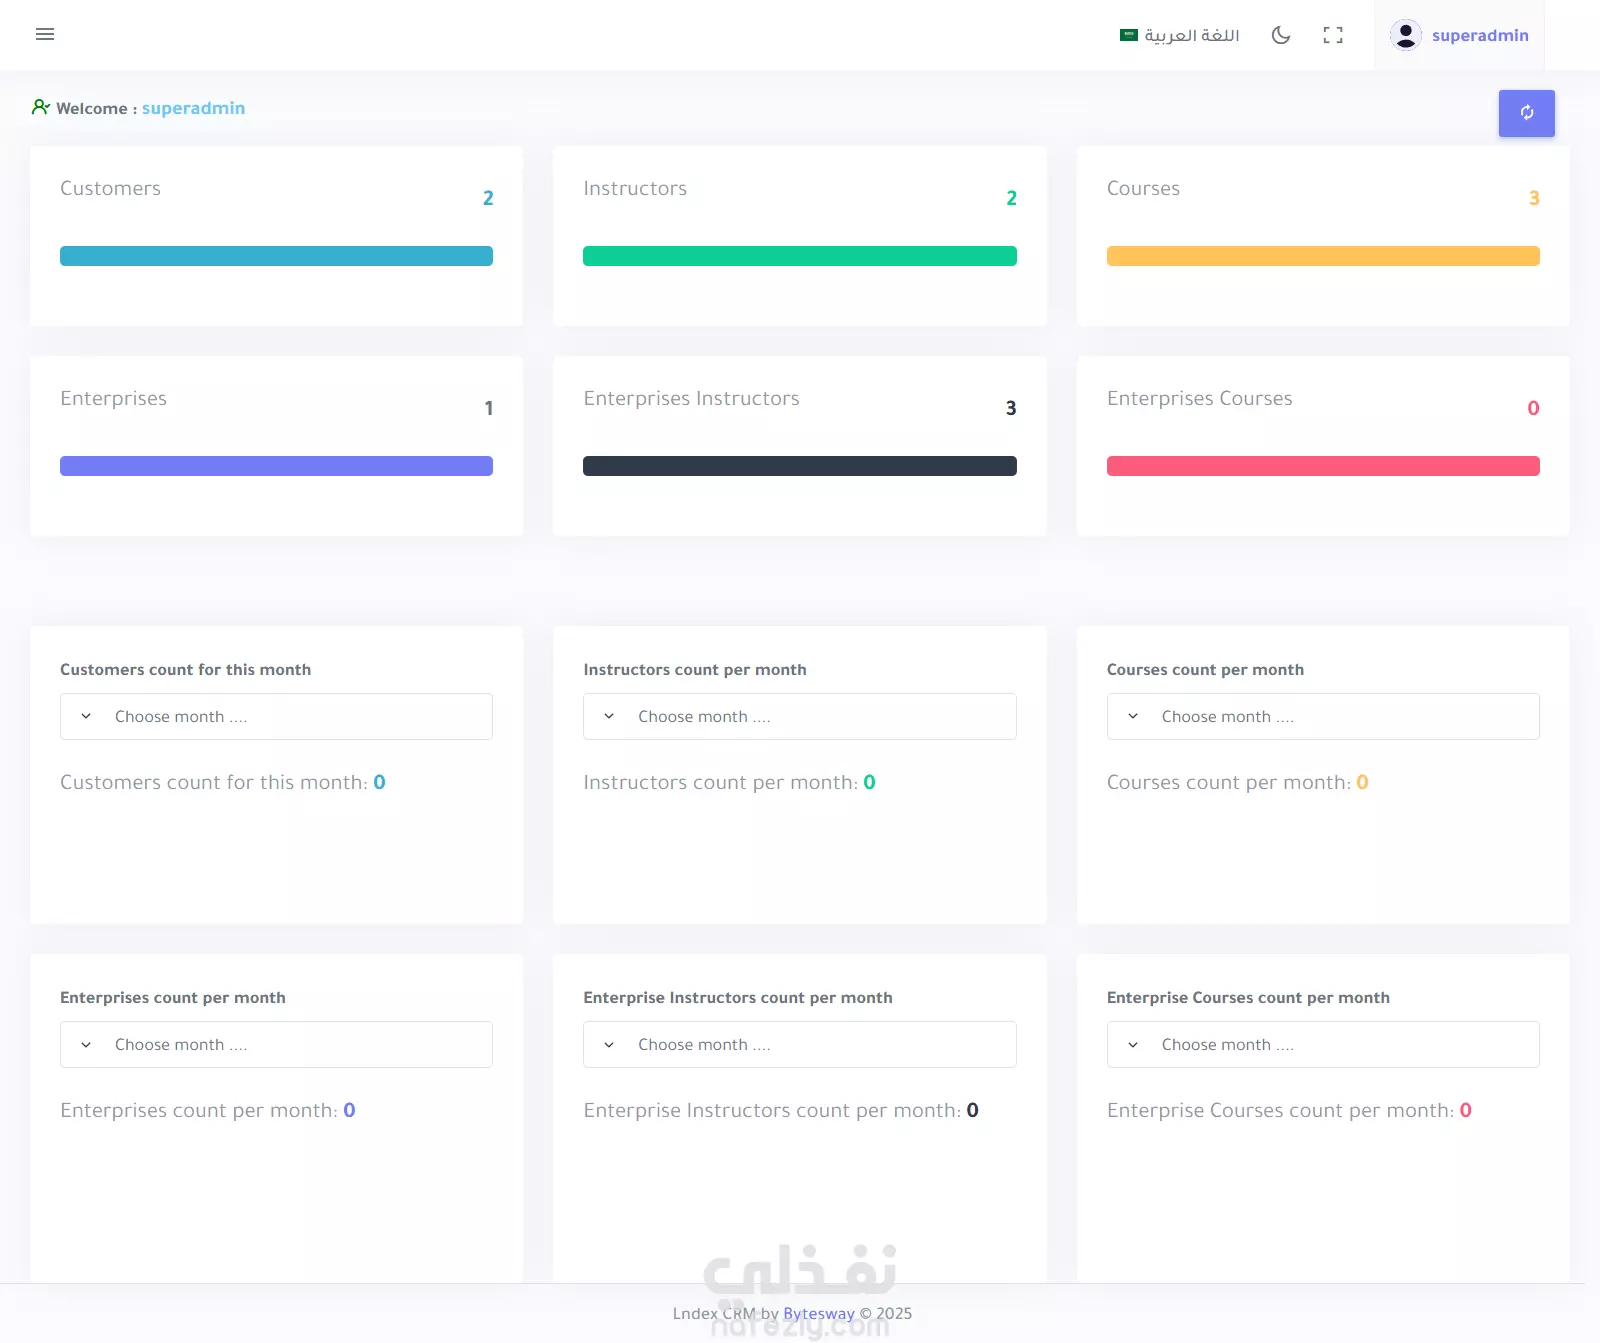Click the Instructors green progress bar
This screenshot has height=1343, width=1600.
800,256
